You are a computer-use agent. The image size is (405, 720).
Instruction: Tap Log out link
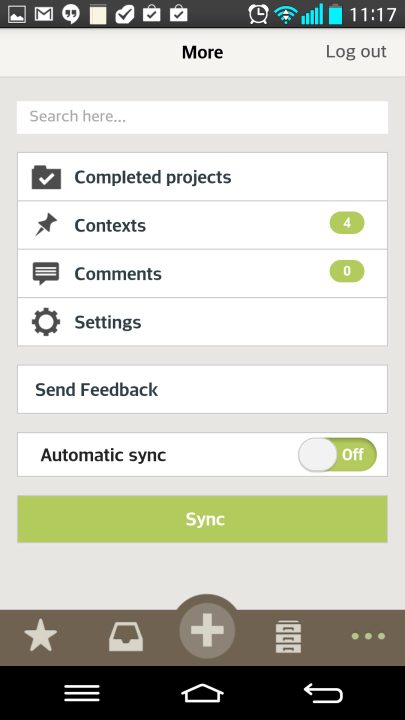point(356,51)
